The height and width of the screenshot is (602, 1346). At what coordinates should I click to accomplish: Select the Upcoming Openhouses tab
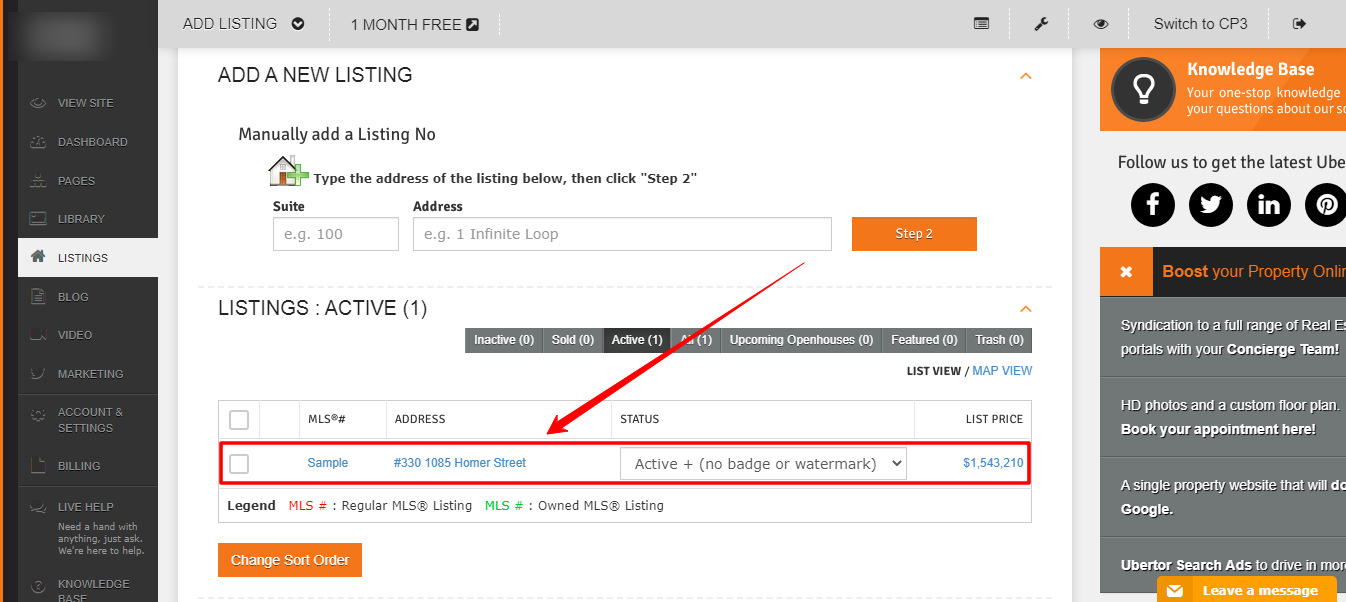(x=800, y=340)
